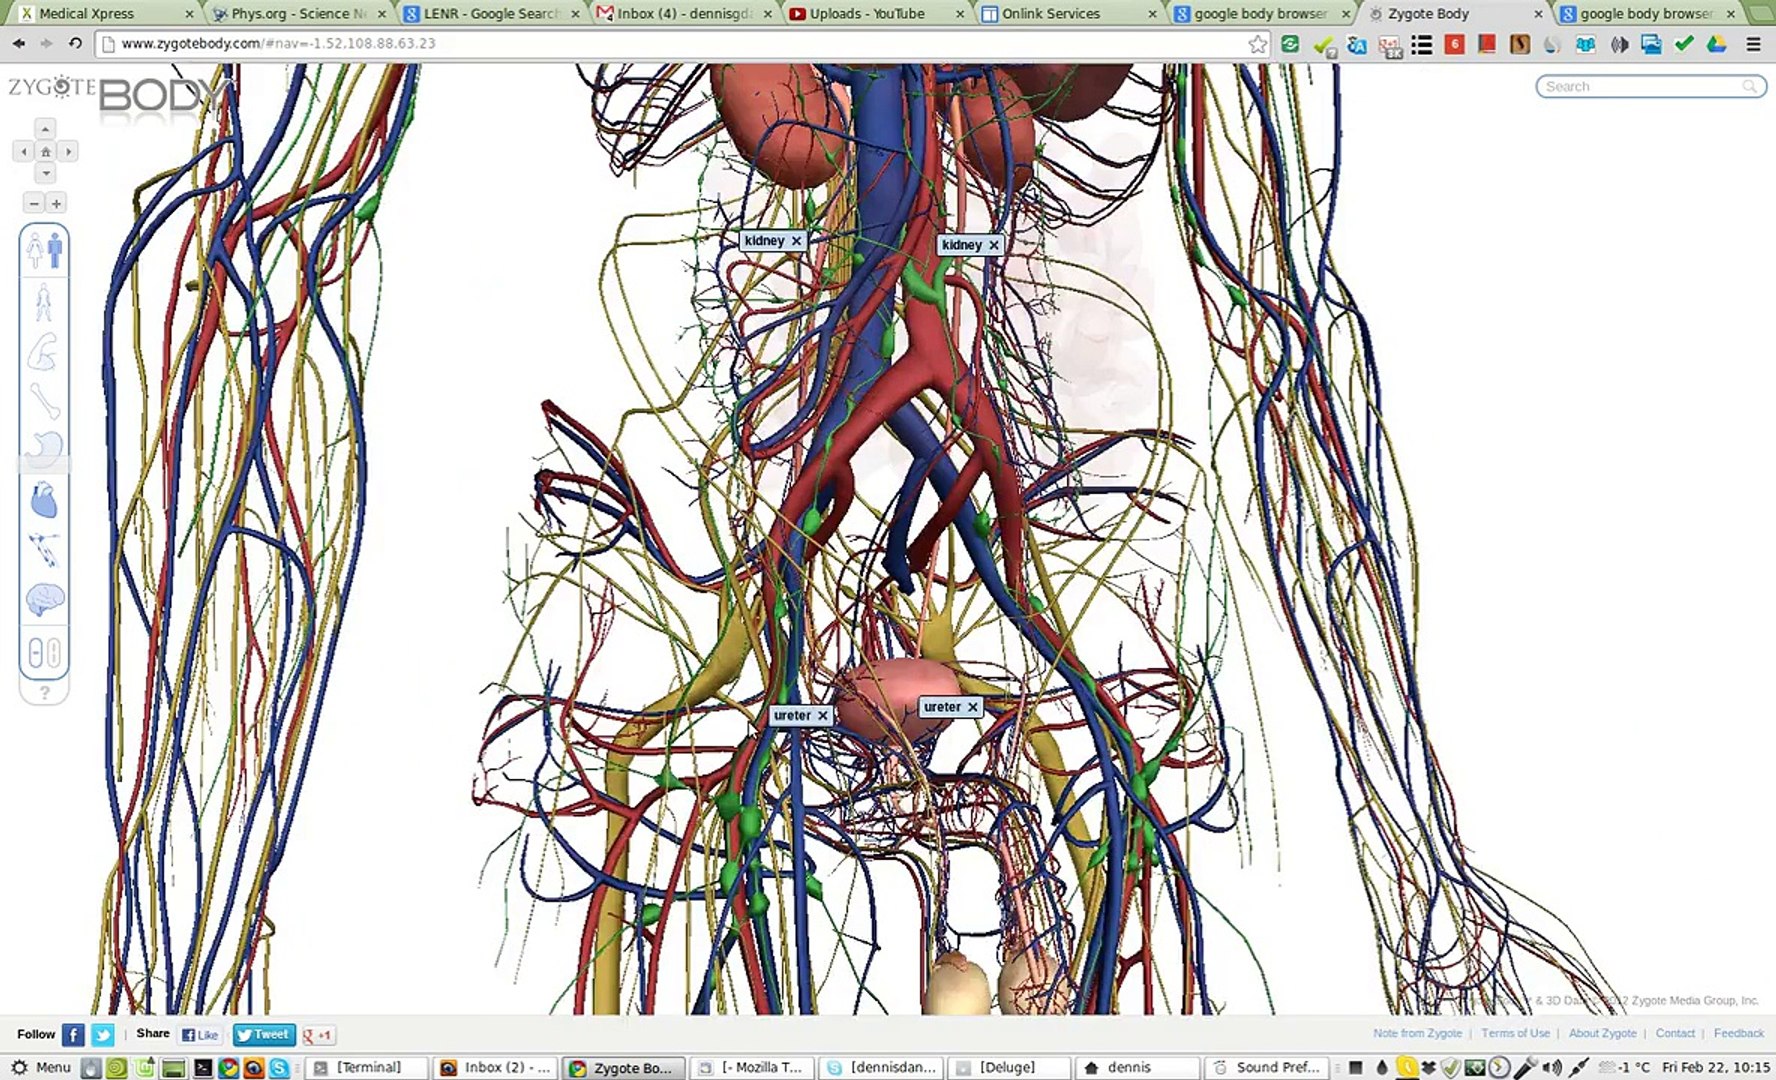Open the Chrome menu hamburger button
1776x1080 pixels.
1753,44
